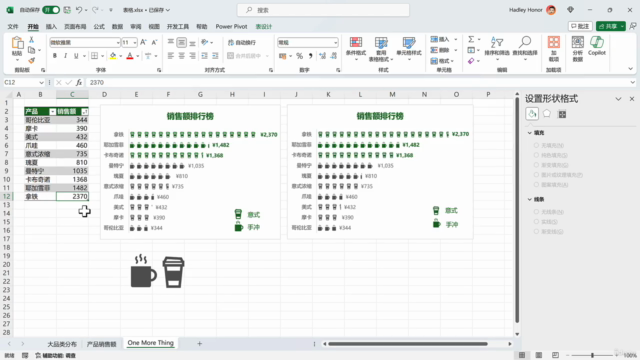
Task: Open the Name Box dropdown arrow
Action: tap(41, 82)
